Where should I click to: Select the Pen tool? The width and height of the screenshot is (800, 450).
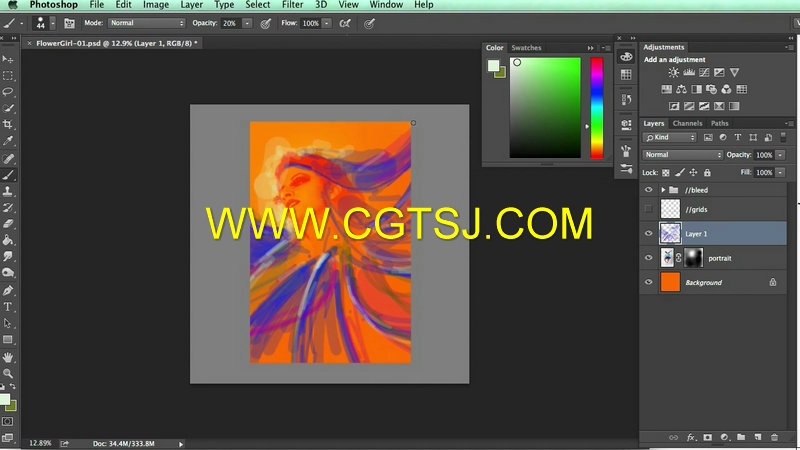tap(8, 290)
